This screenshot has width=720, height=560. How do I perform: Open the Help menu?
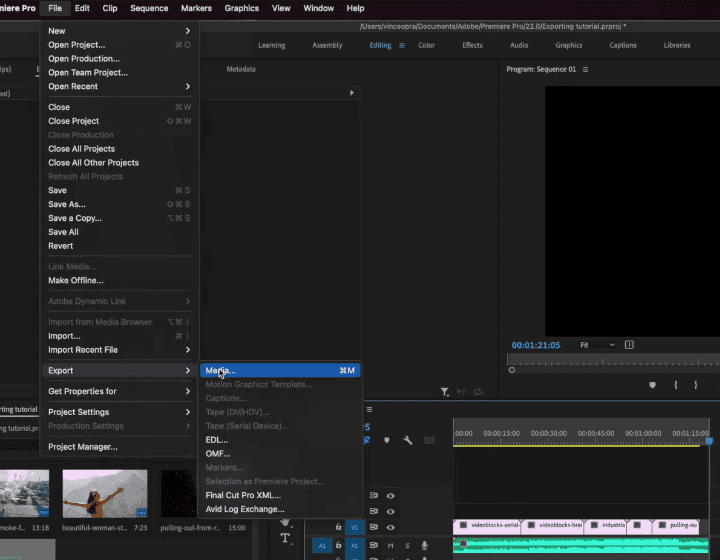(x=355, y=8)
